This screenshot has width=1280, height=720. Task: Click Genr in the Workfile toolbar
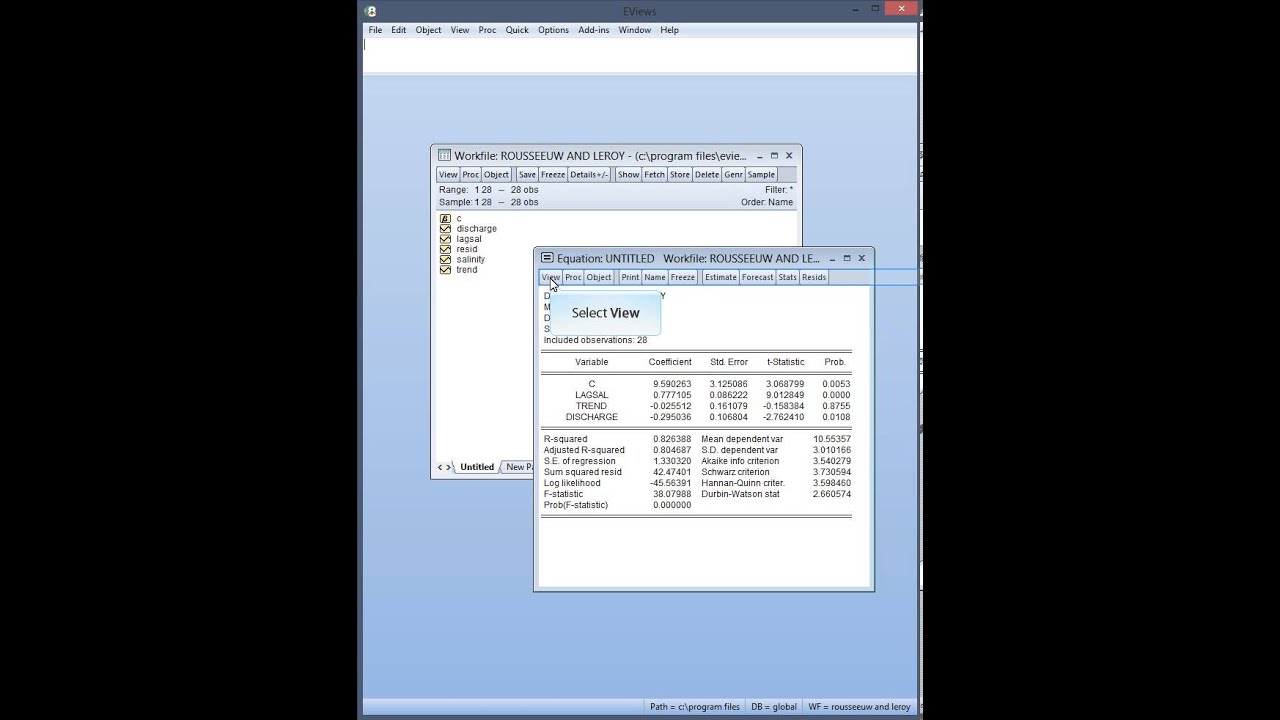[733, 175]
